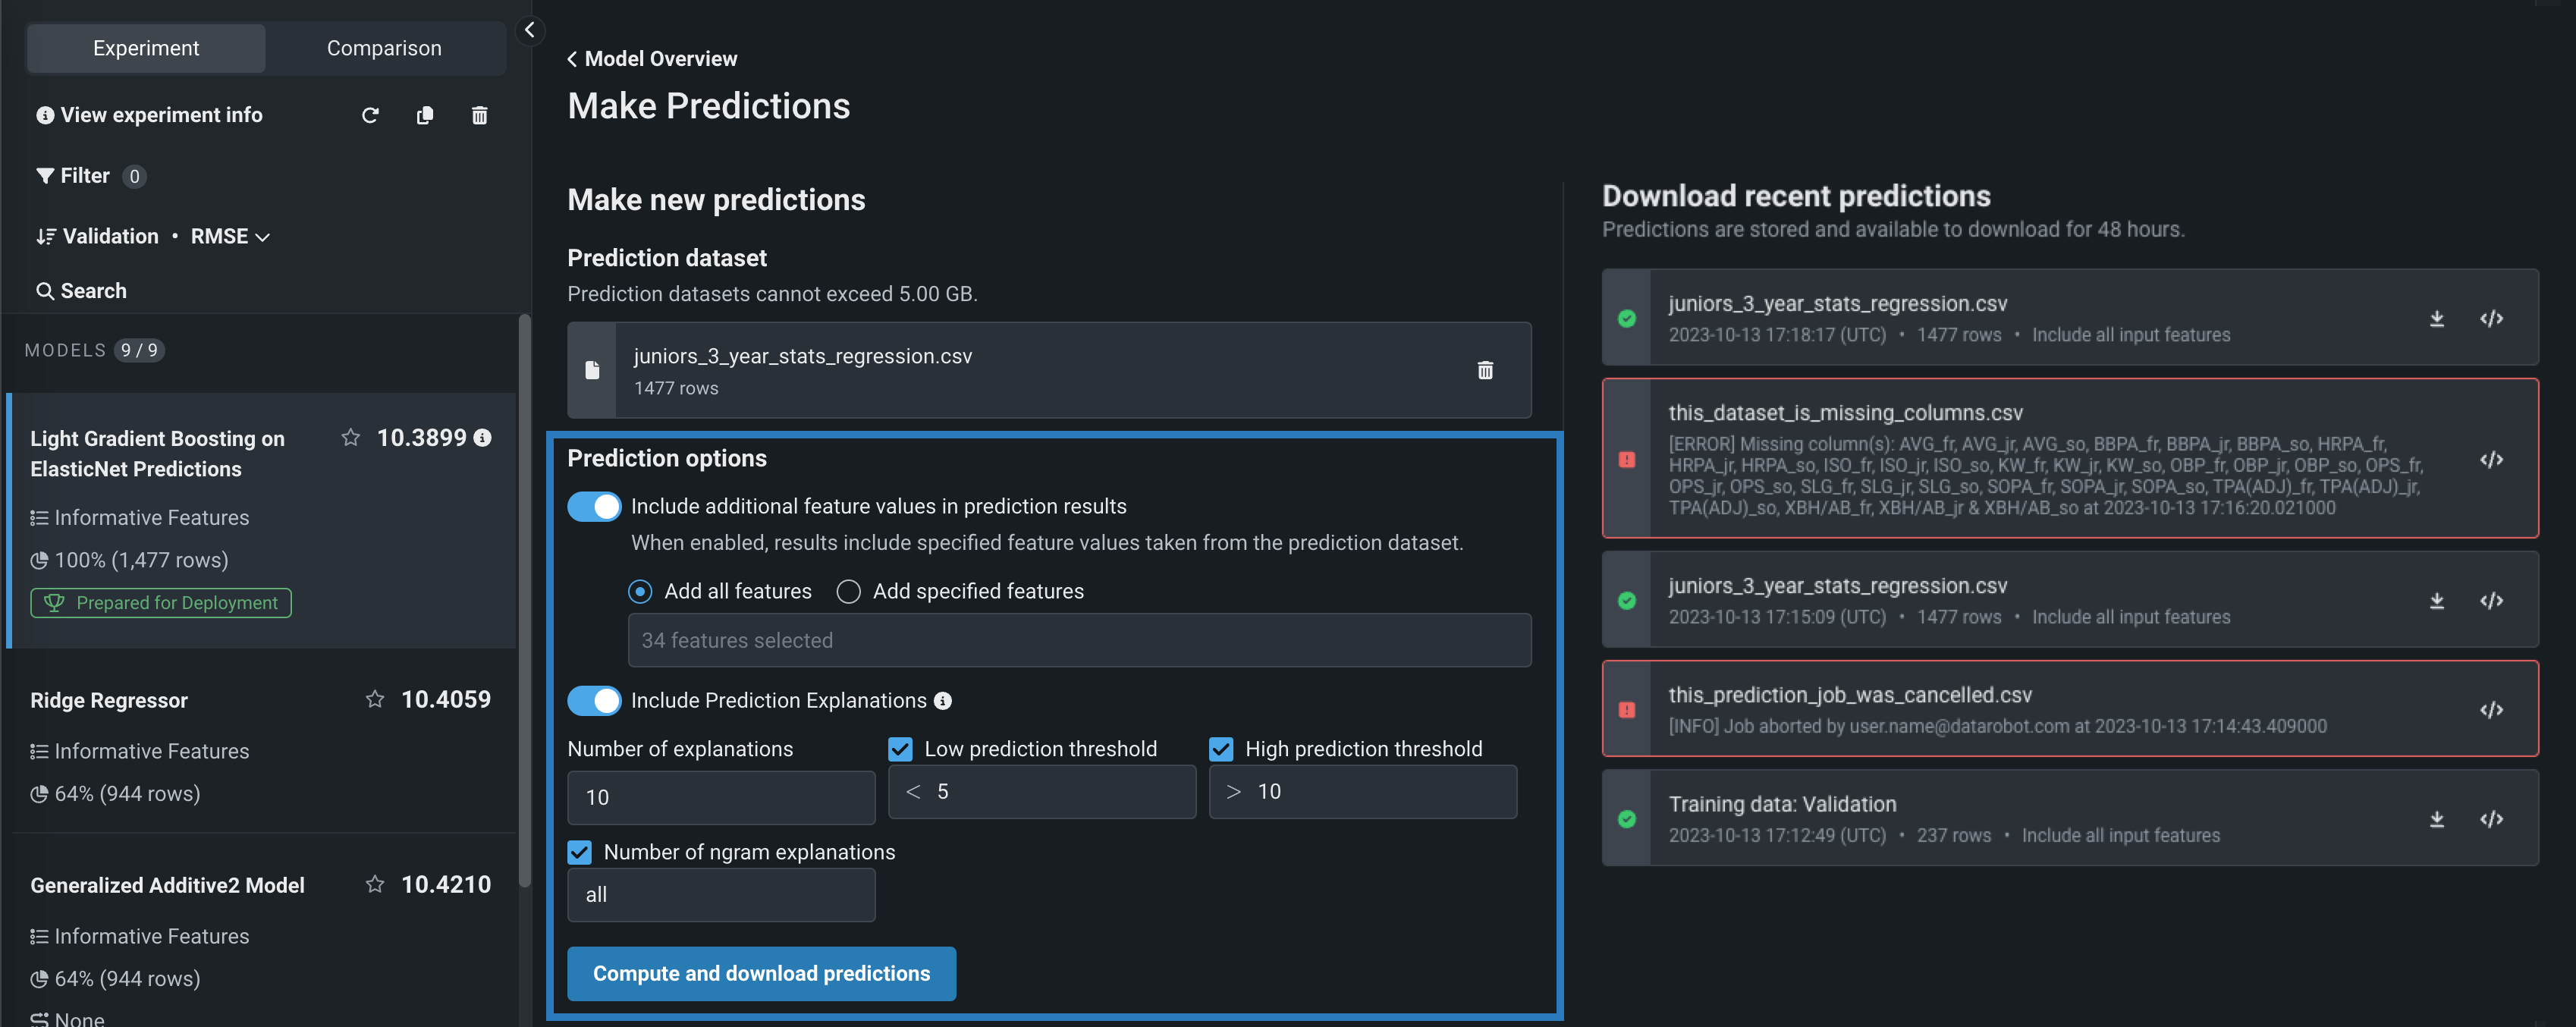Disable the Include Prediction Explanations toggle

pyautogui.click(x=594, y=701)
